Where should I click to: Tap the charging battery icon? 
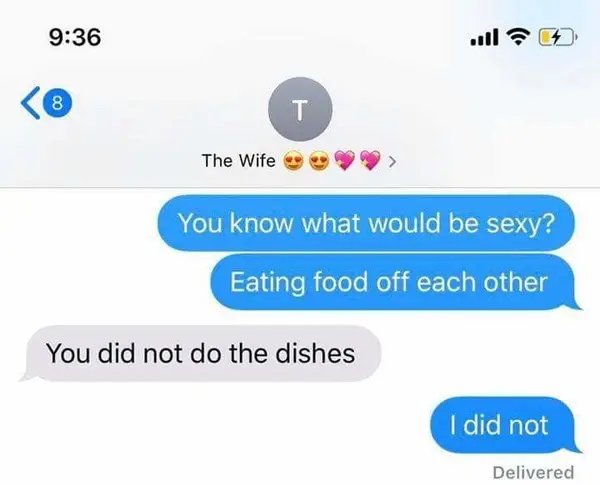(x=558, y=38)
